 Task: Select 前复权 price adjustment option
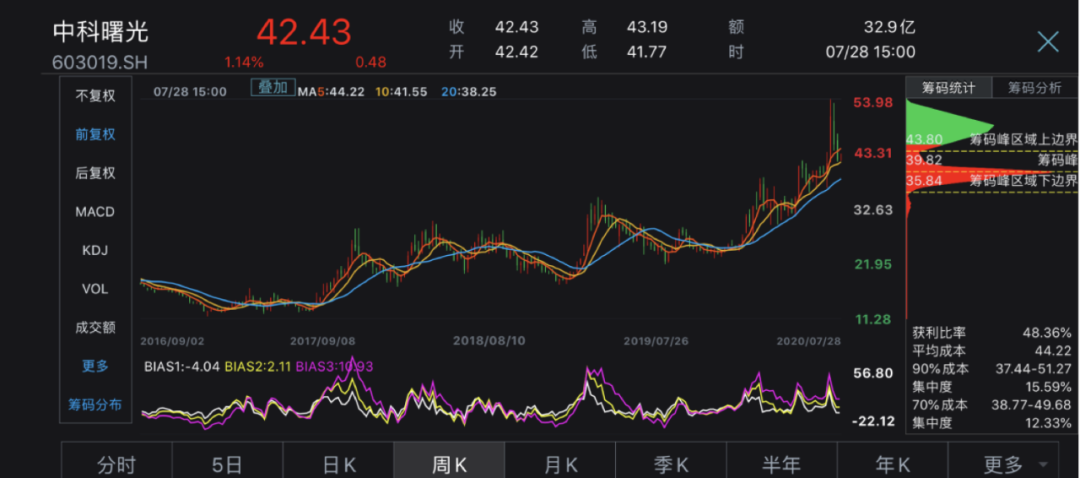(x=95, y=134)
